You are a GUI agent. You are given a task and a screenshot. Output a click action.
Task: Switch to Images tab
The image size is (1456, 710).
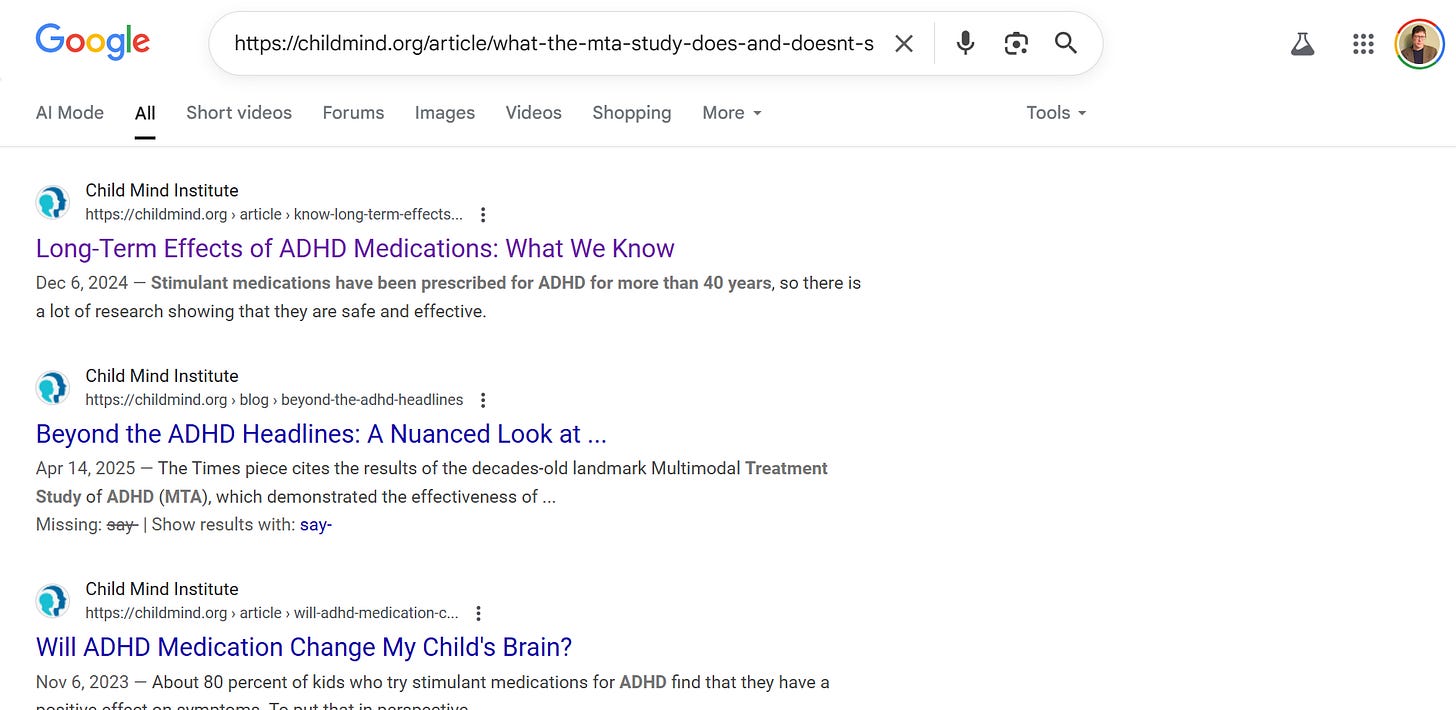pyautogui.click(x=445, y=113)
